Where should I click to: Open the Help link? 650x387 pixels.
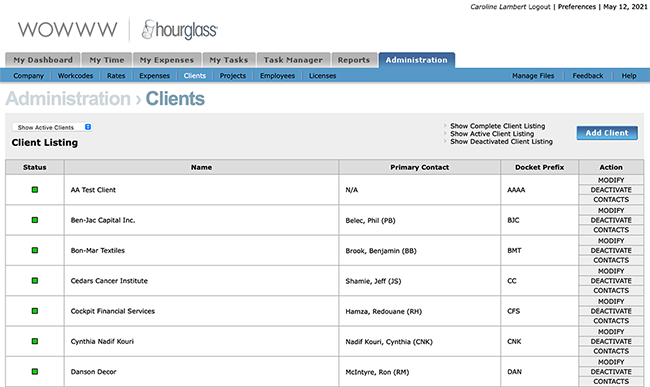pyautogui.click(x=629, y=76)
